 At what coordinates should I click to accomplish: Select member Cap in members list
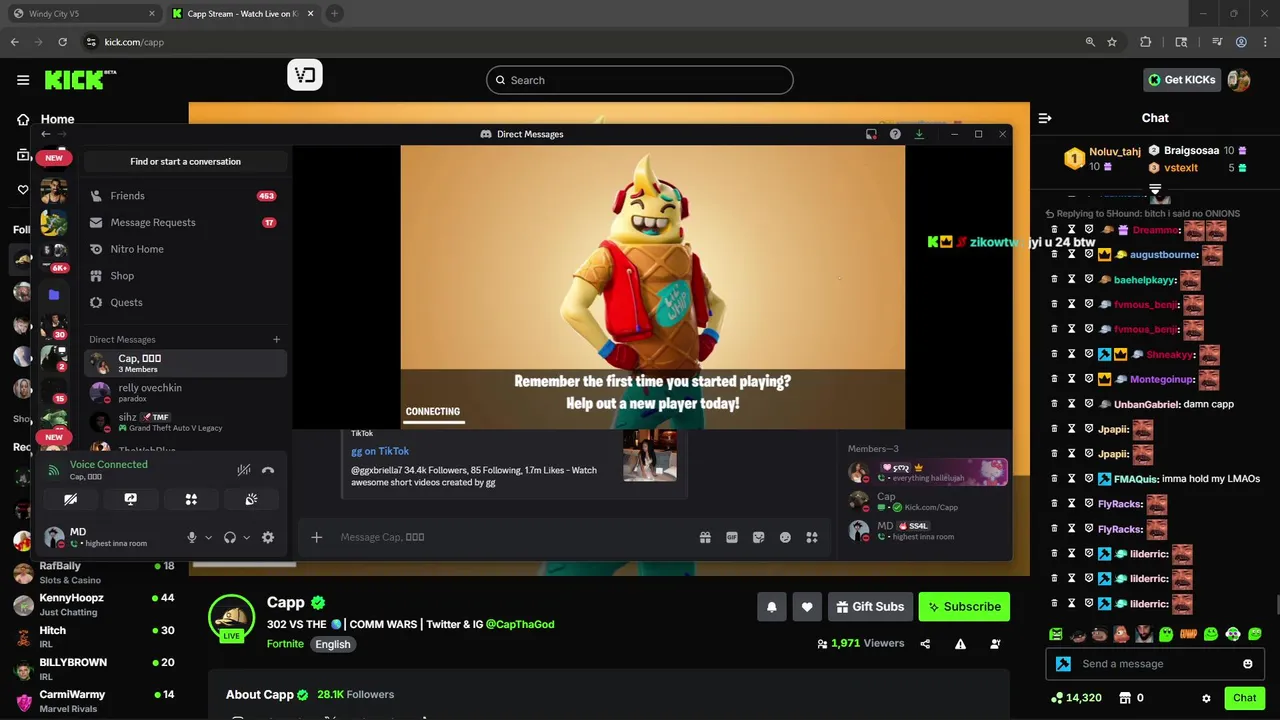928,501
